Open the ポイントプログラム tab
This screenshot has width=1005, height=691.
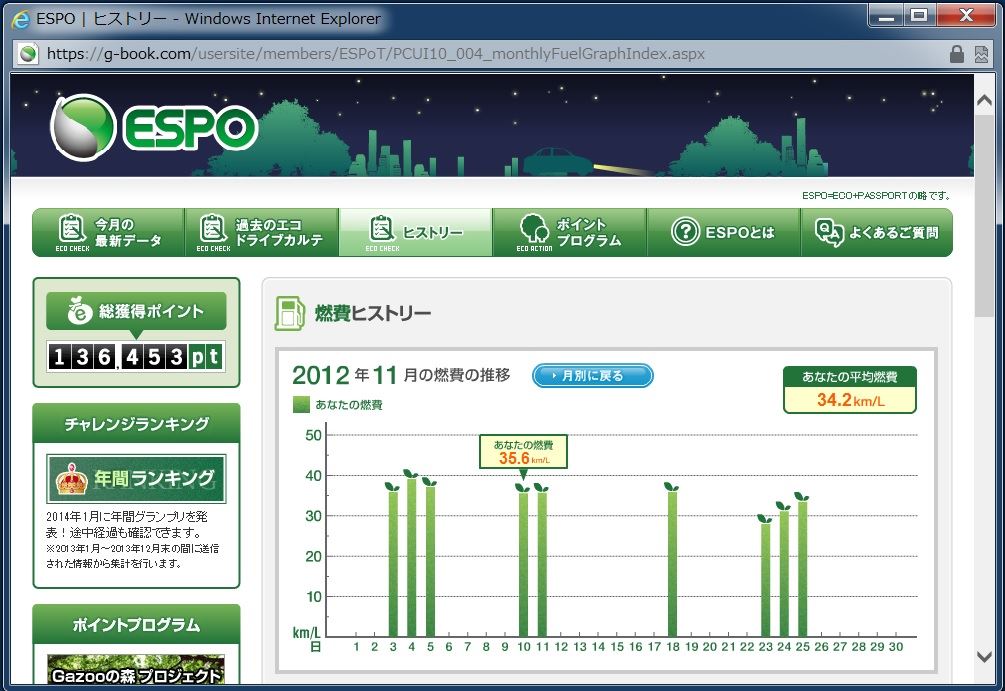[x=570, y=232]
